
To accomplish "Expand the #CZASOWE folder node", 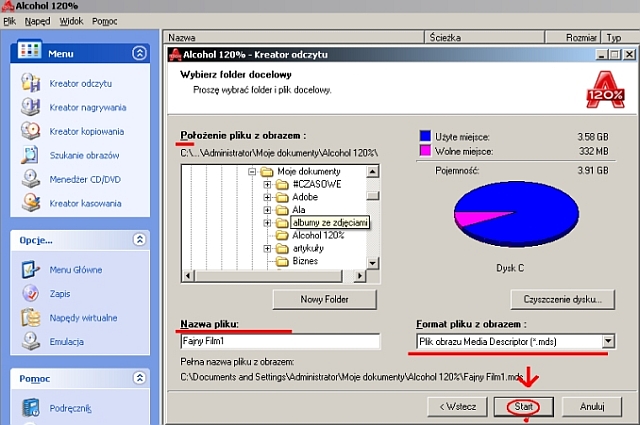I will (x=267, y=185).
